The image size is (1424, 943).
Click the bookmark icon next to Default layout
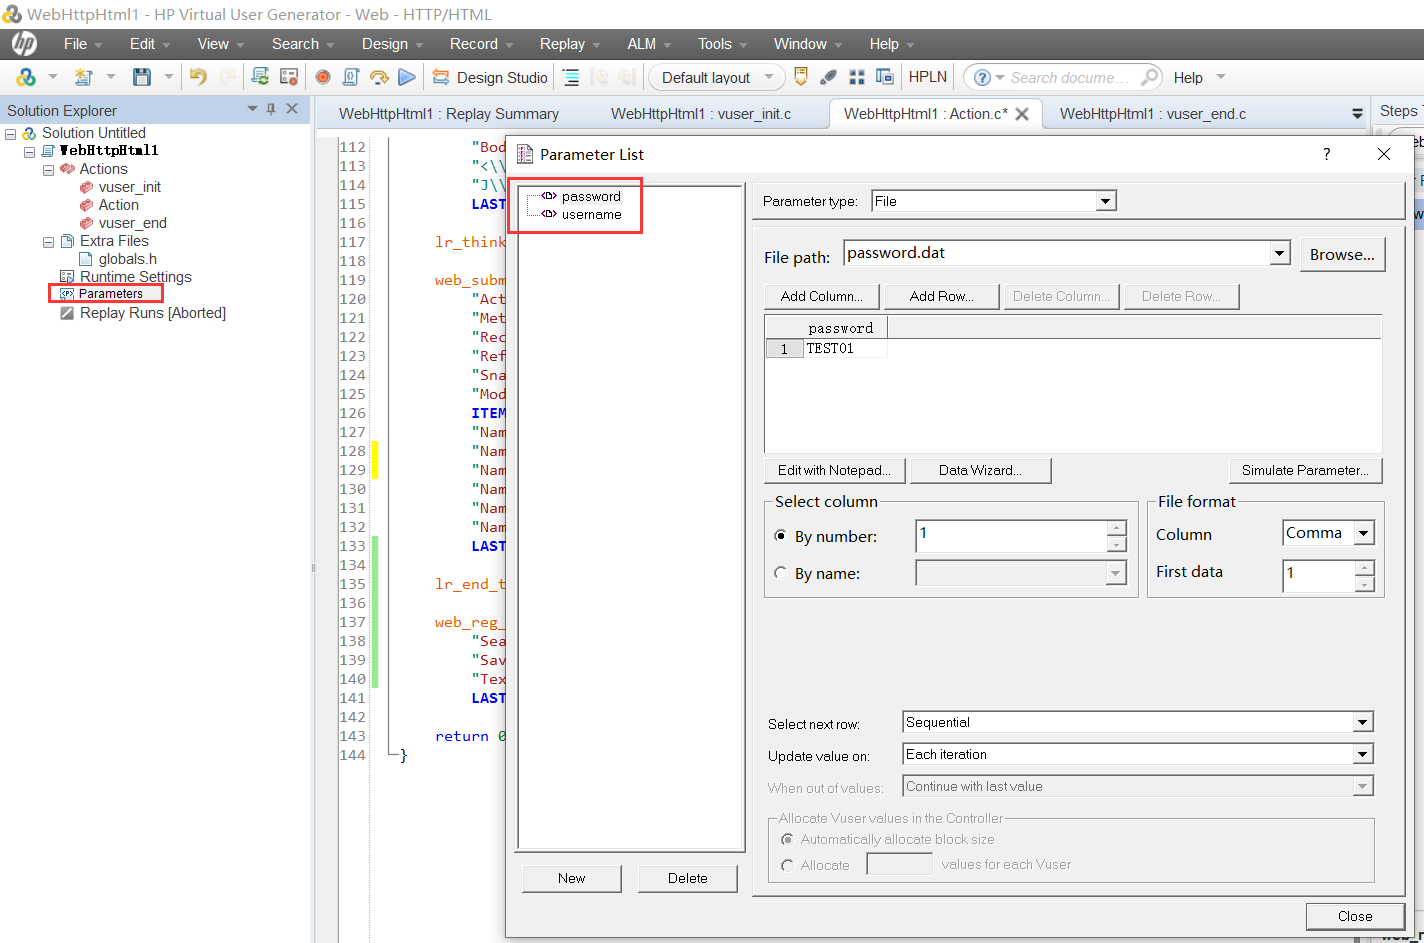pyautogui.click(x=801, y=77)
